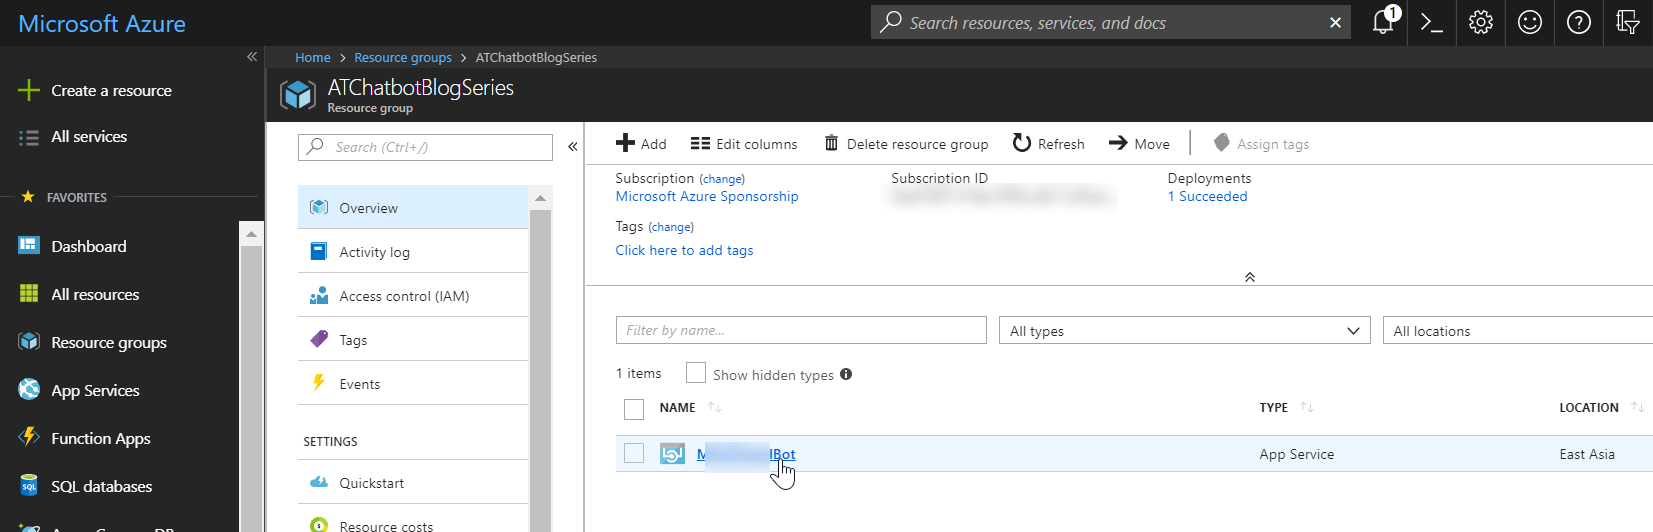1653x532 pixels.
Task: Sort by LOCATION column arrows
Action: tap(1638, 407)
